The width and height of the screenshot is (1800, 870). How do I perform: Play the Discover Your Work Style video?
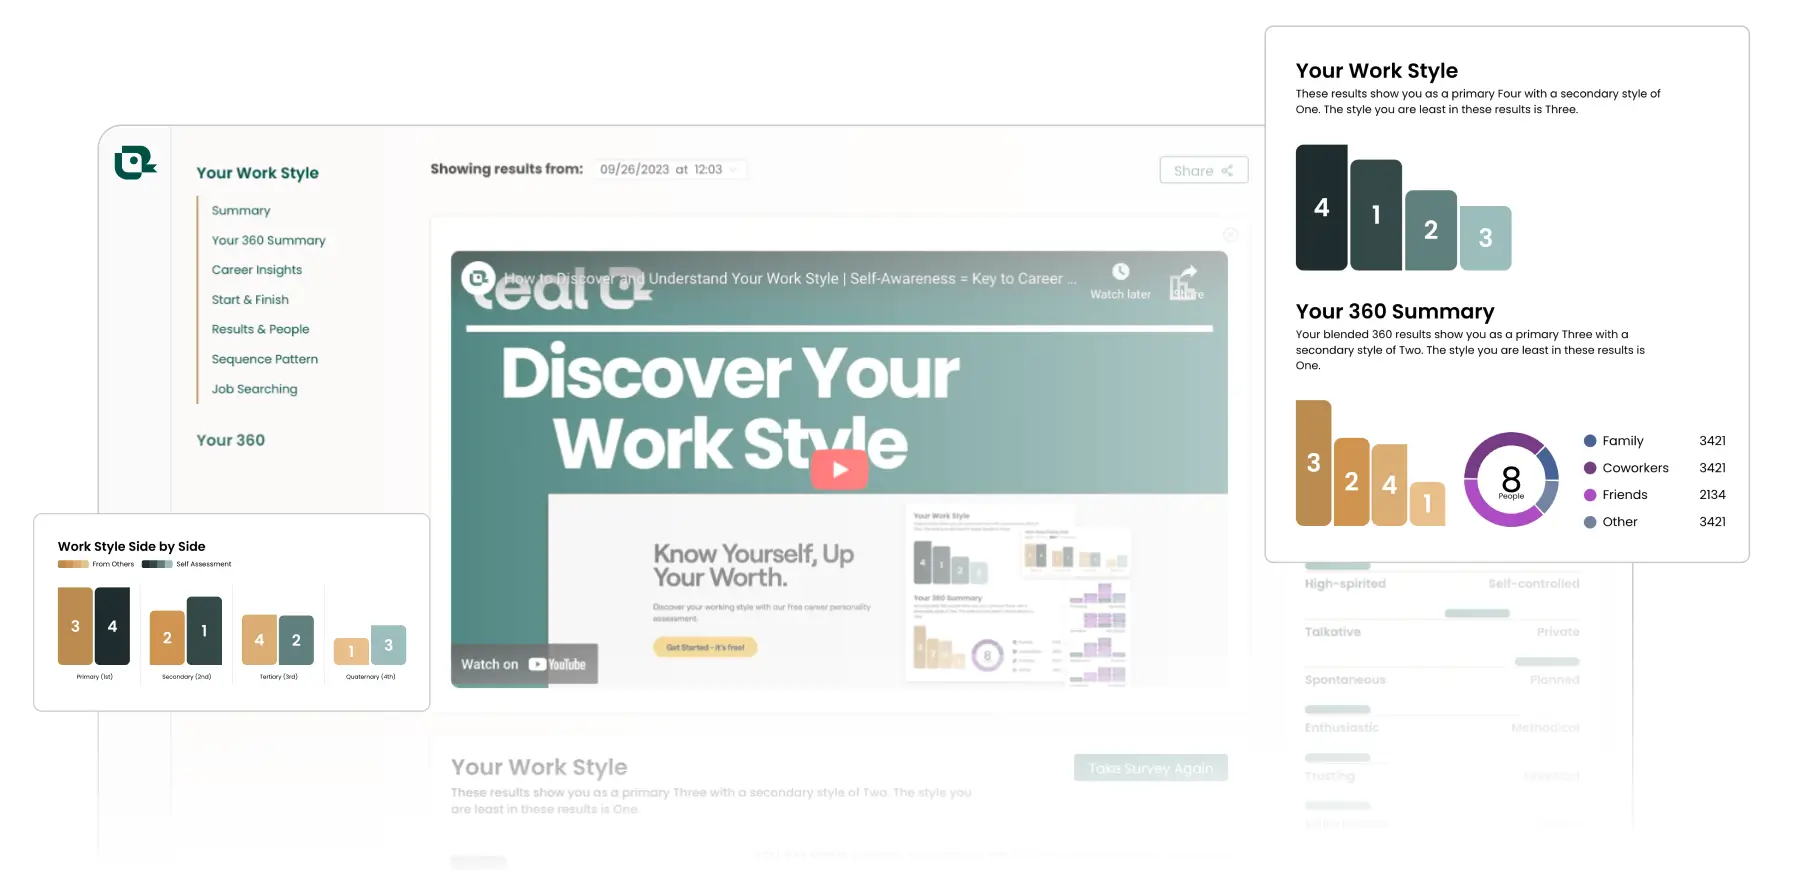click(x=839, y=469)
